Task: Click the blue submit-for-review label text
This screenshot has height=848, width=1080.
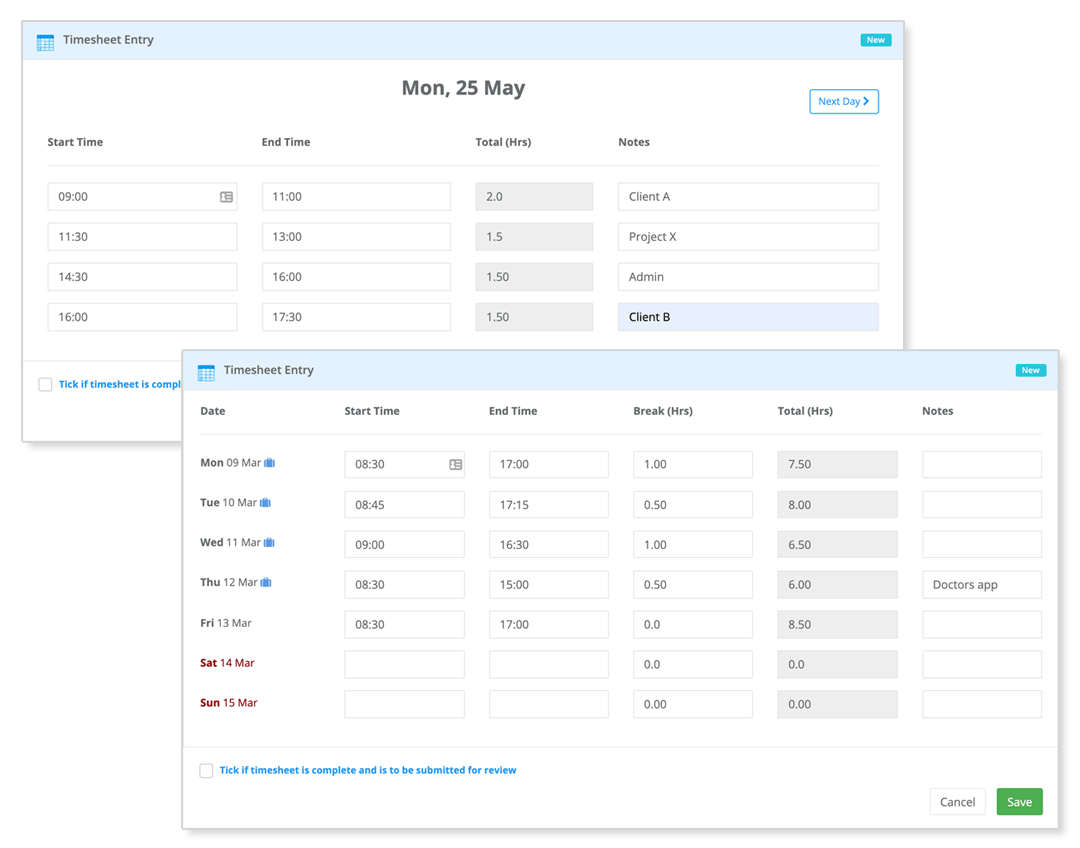Action: [368, 770]
